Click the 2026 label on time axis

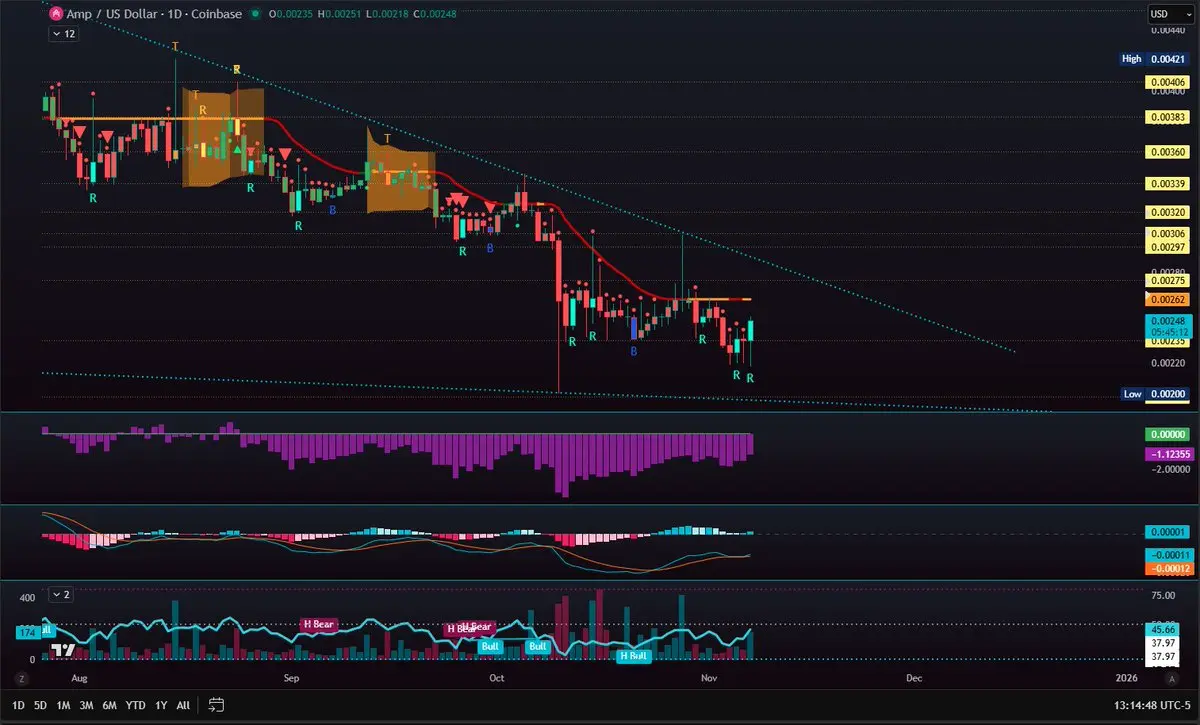pos(1126,678)
